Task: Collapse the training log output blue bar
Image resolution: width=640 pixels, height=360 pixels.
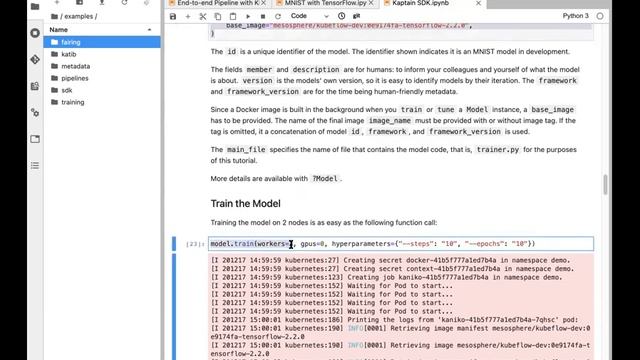Action: (174, 307)
